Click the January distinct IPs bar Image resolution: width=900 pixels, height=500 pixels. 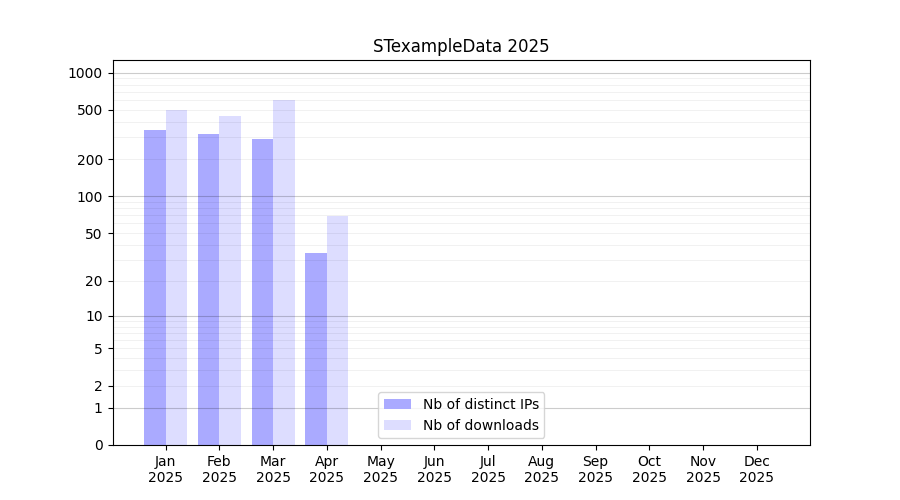[x=155, y=288]
